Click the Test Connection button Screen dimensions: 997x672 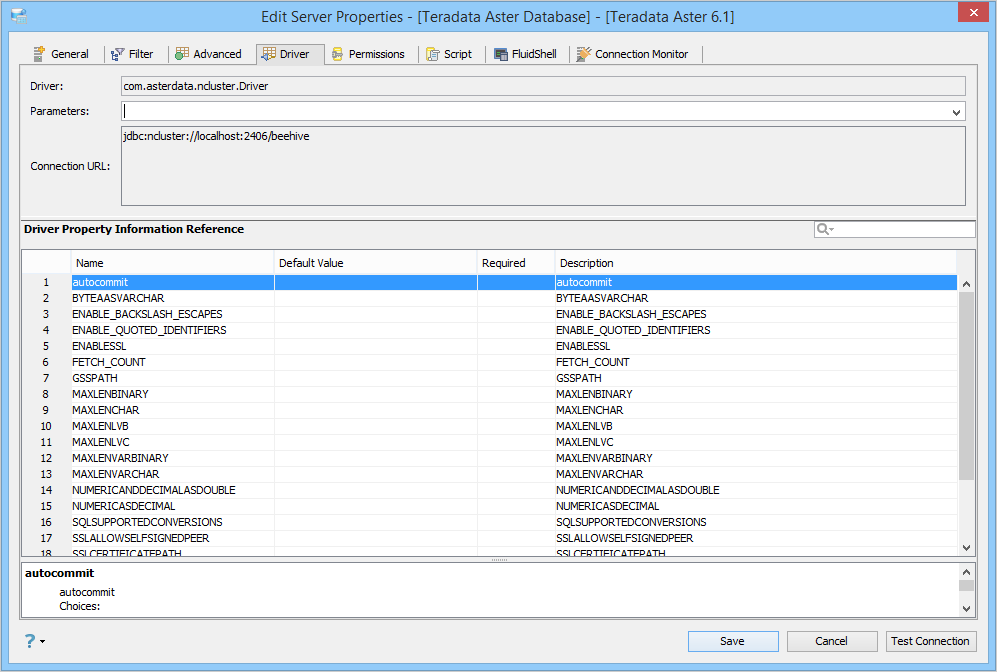[930, 641]
